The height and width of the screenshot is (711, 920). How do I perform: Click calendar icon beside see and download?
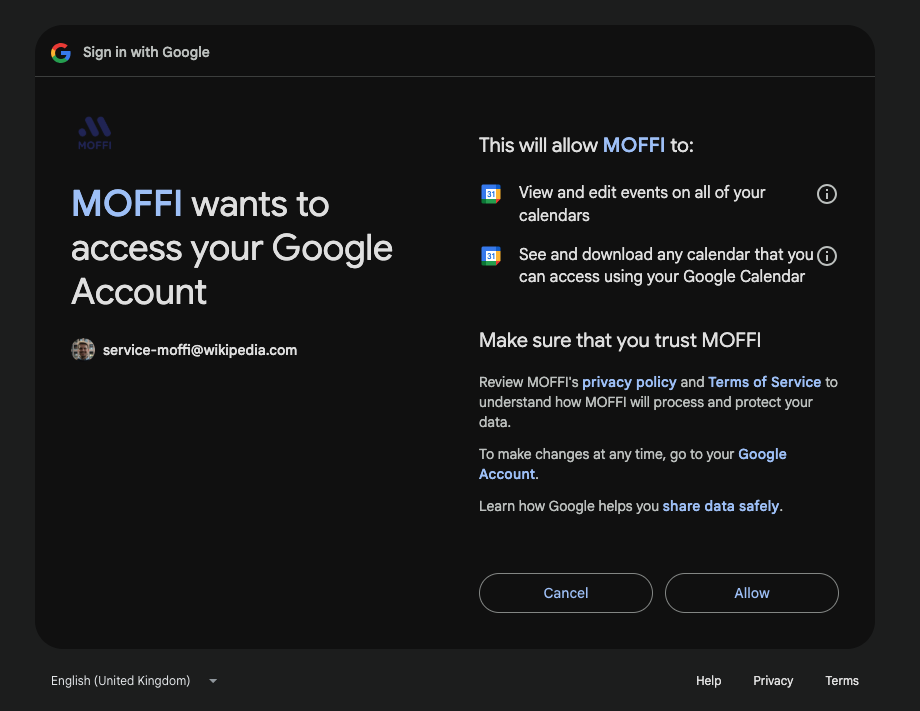(491, 256)
